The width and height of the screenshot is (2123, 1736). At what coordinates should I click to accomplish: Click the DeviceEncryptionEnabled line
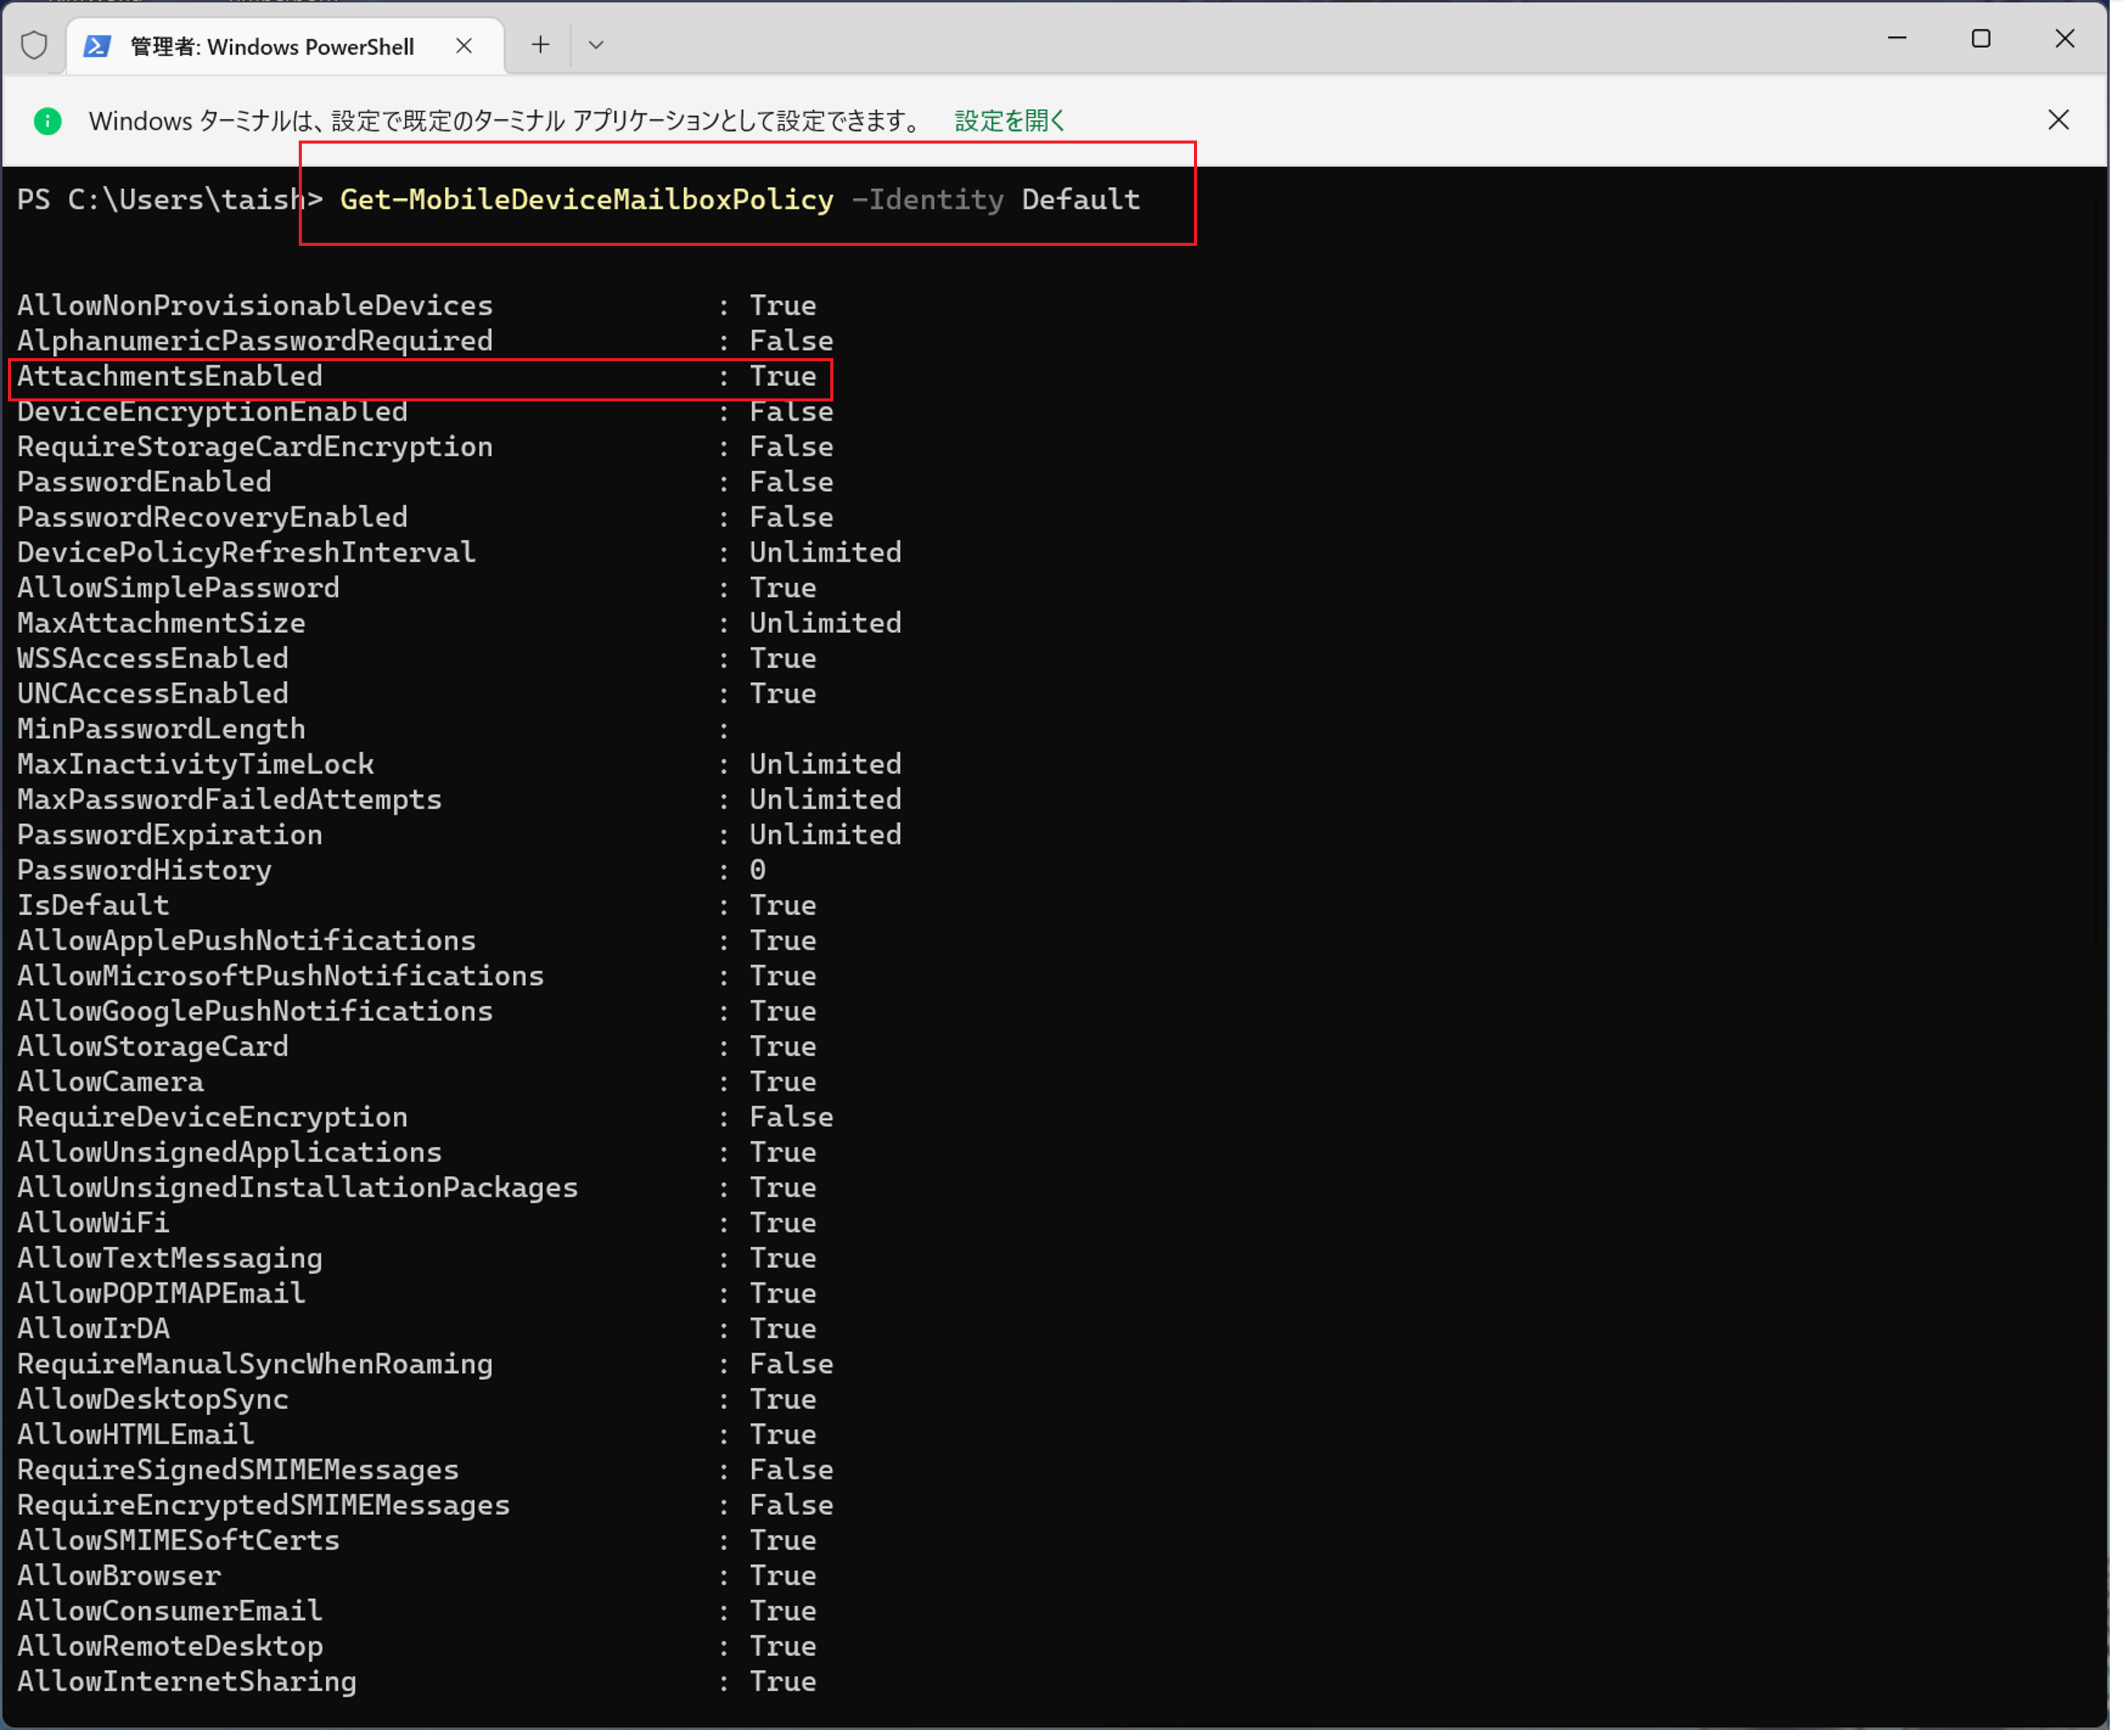pyautogui.click(x=426, y=412)
